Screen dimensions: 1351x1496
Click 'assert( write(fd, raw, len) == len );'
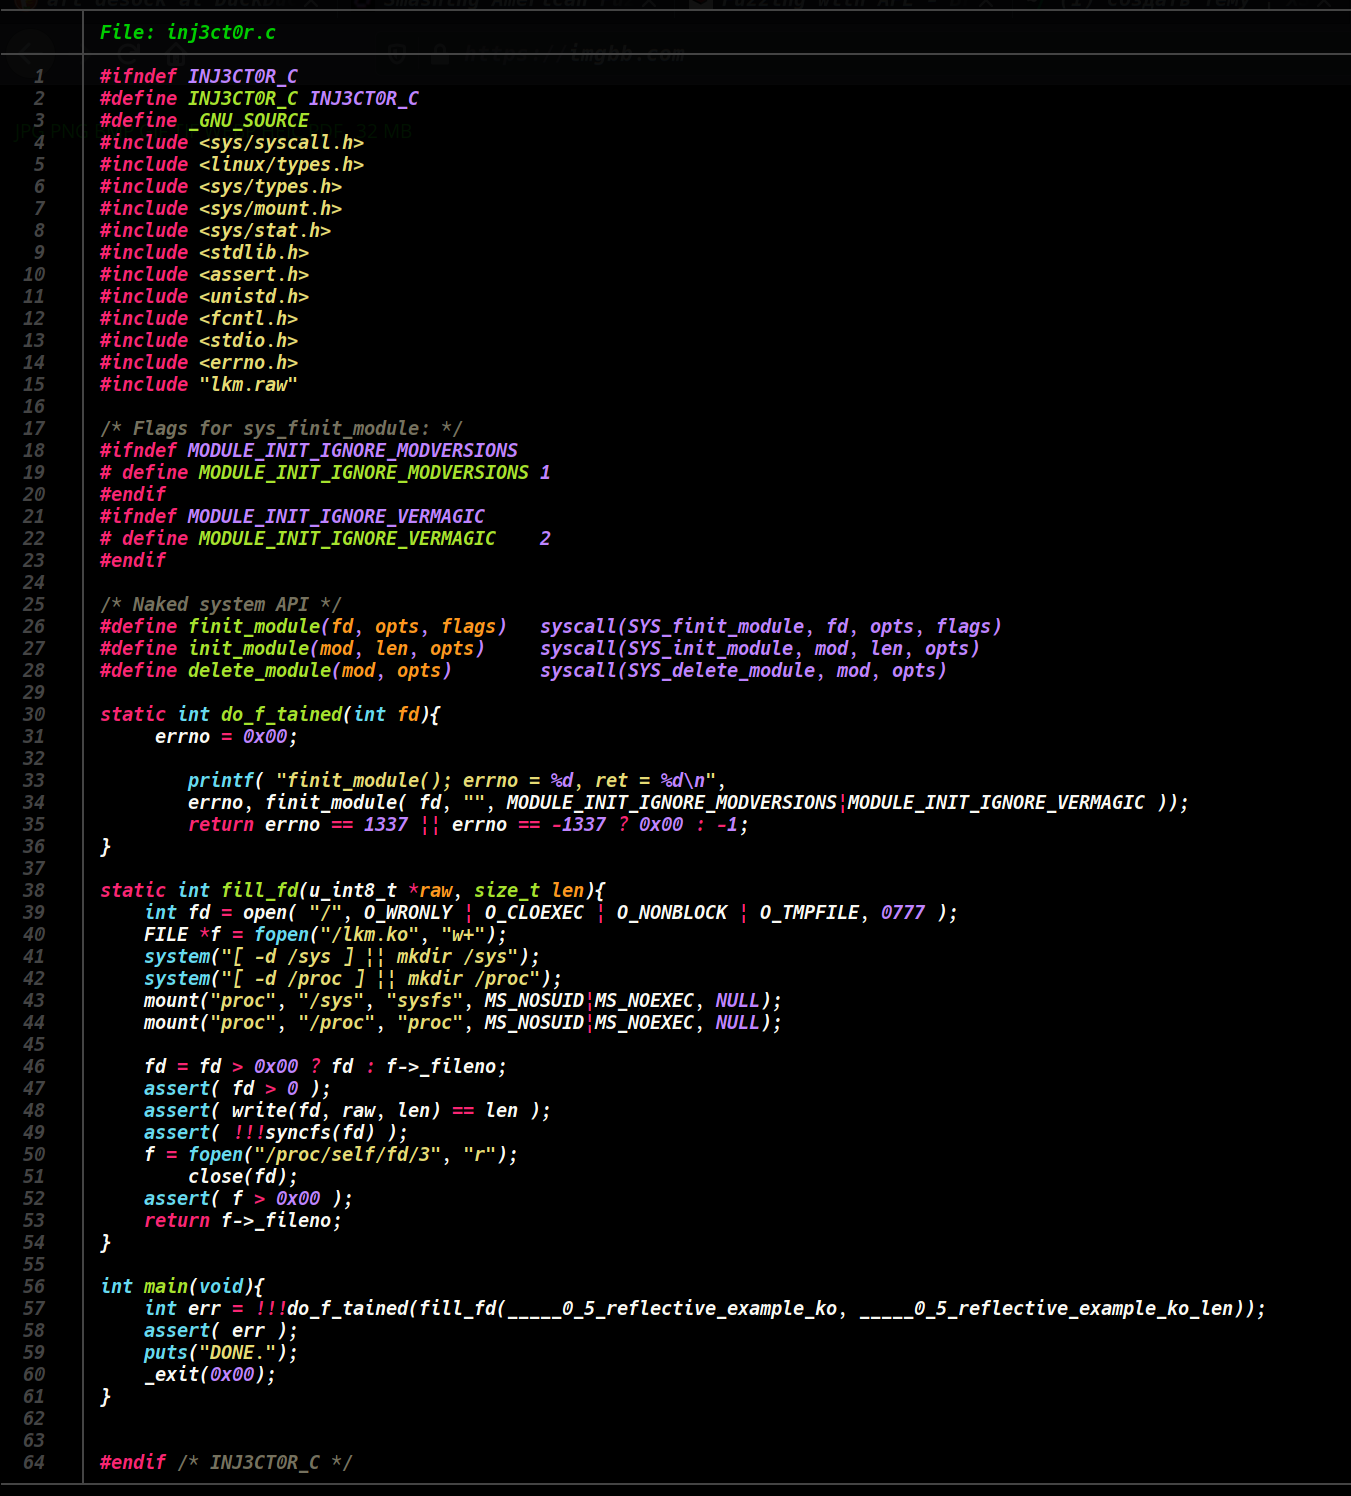[x=348, y=1110]
